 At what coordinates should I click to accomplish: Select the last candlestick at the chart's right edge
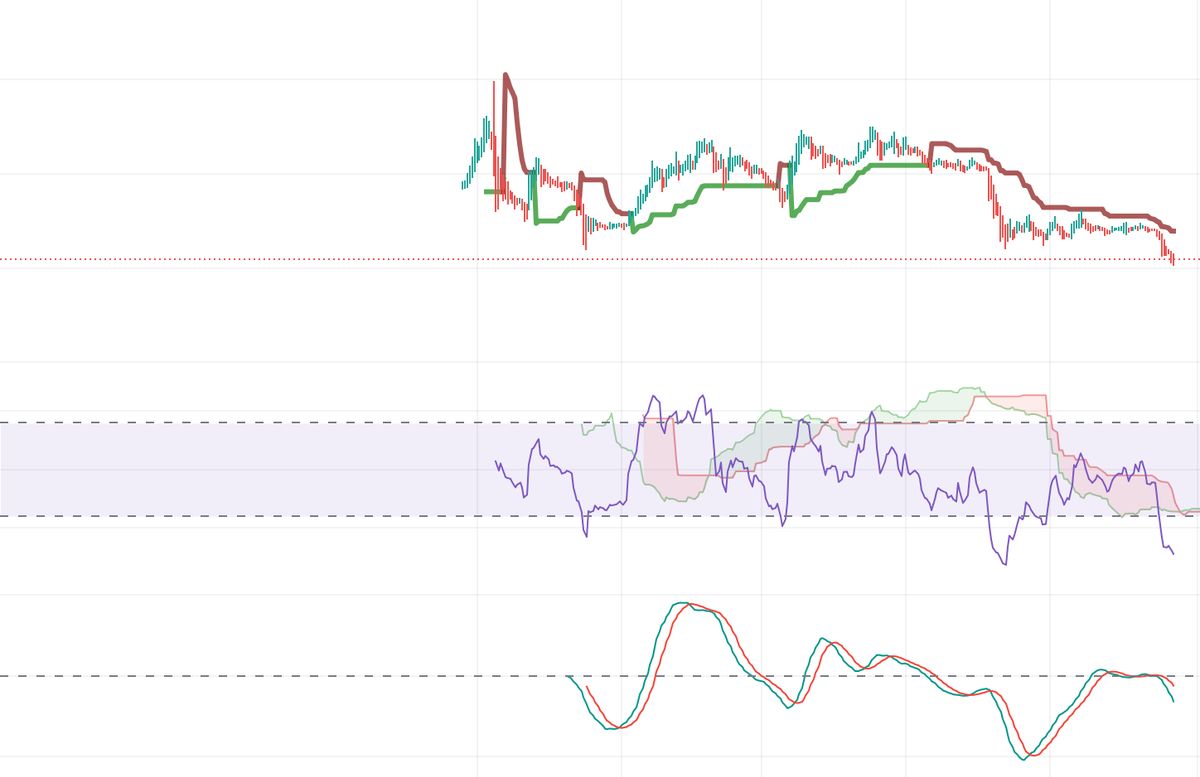point(1172,260)
